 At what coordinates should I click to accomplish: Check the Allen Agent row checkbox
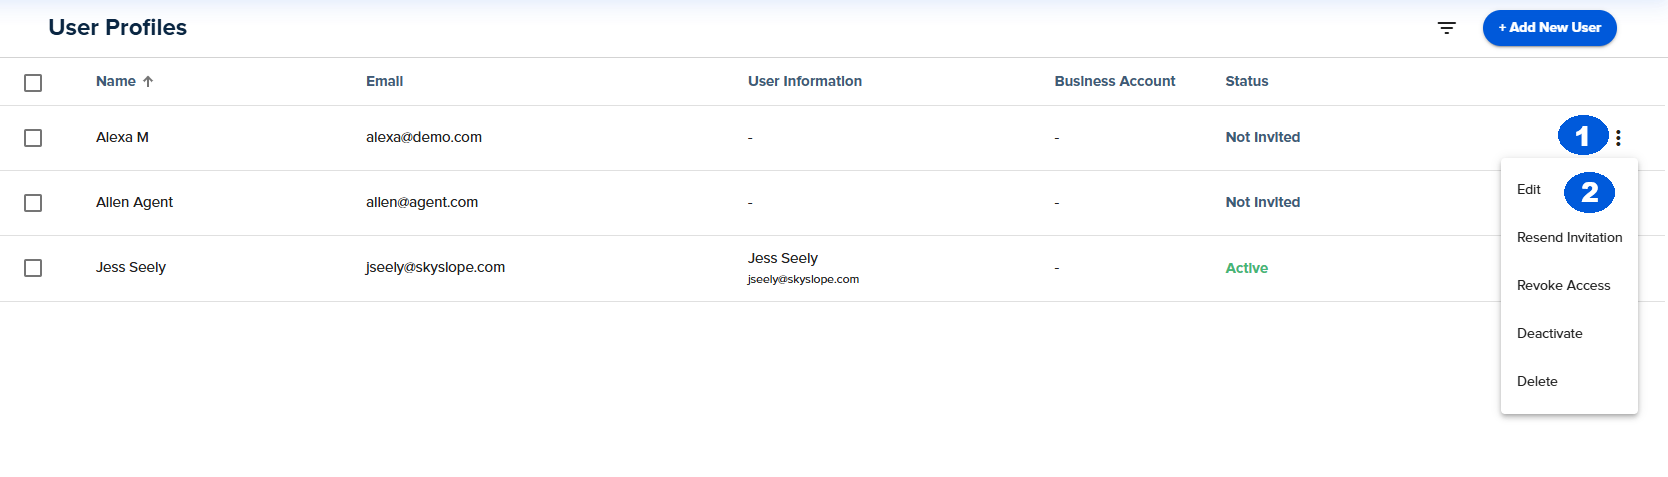coord(33,203)
